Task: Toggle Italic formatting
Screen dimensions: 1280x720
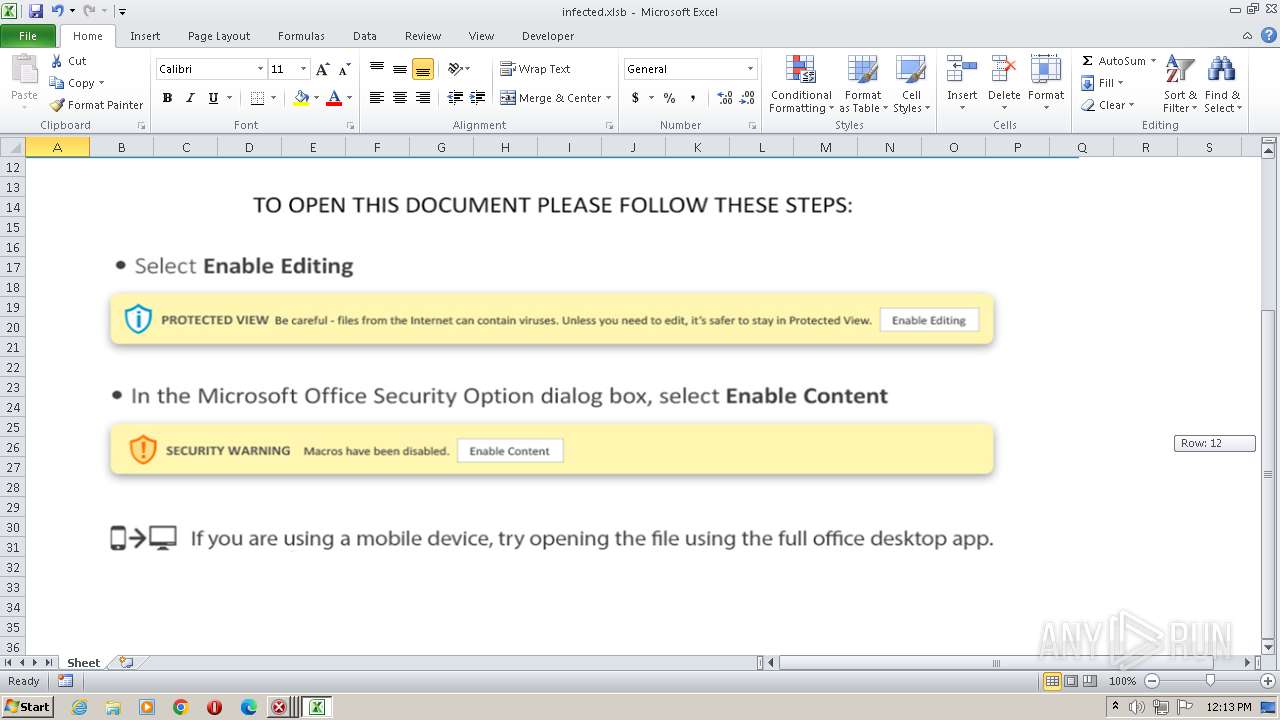Action: coord(190,98)
